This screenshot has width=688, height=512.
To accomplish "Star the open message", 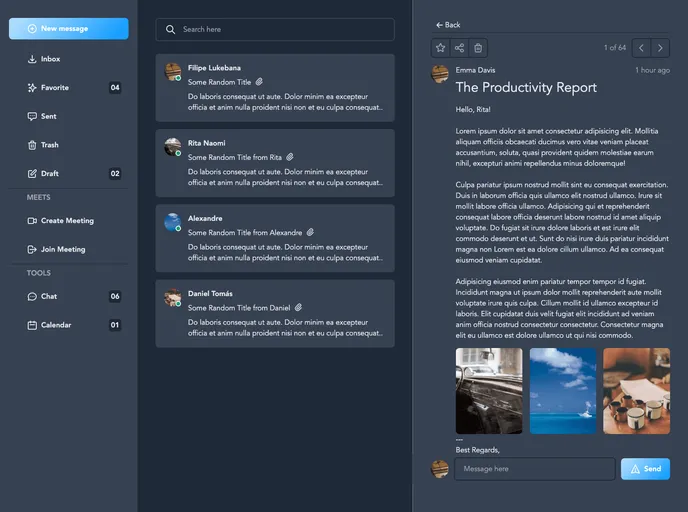I will [x=441, y=48].
